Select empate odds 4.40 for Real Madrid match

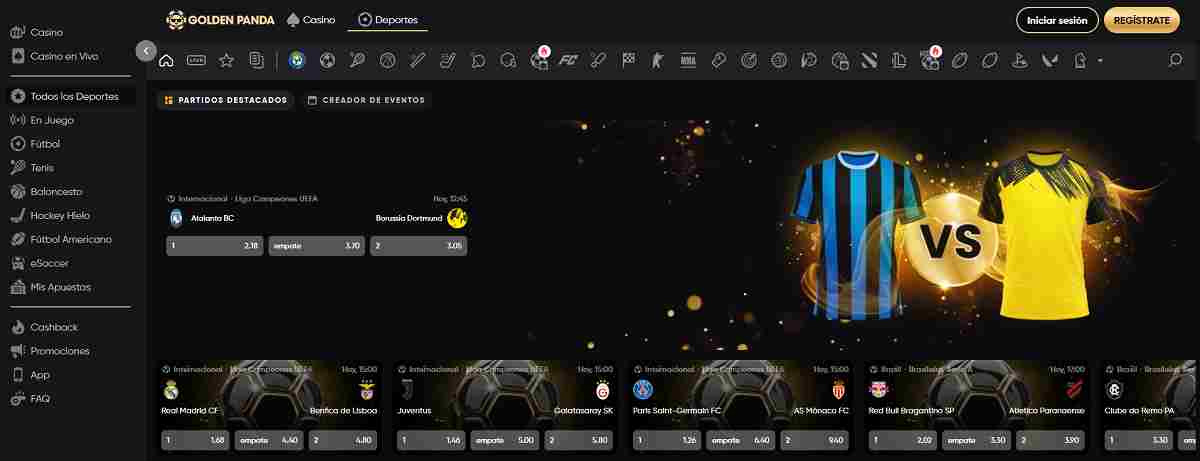[268, 440]
